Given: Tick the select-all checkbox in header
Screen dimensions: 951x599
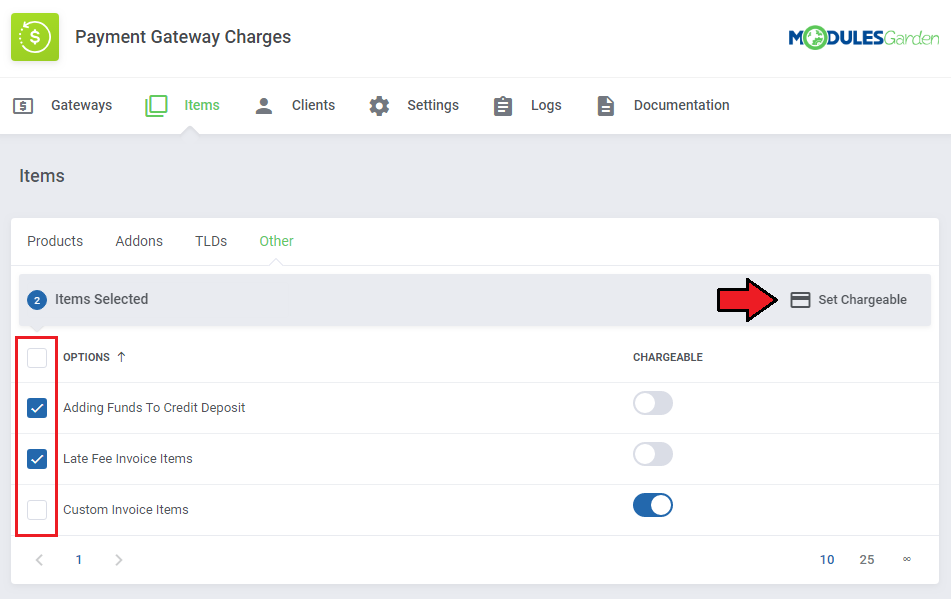Looking at the screenshot, I should [x=37, y=358].
